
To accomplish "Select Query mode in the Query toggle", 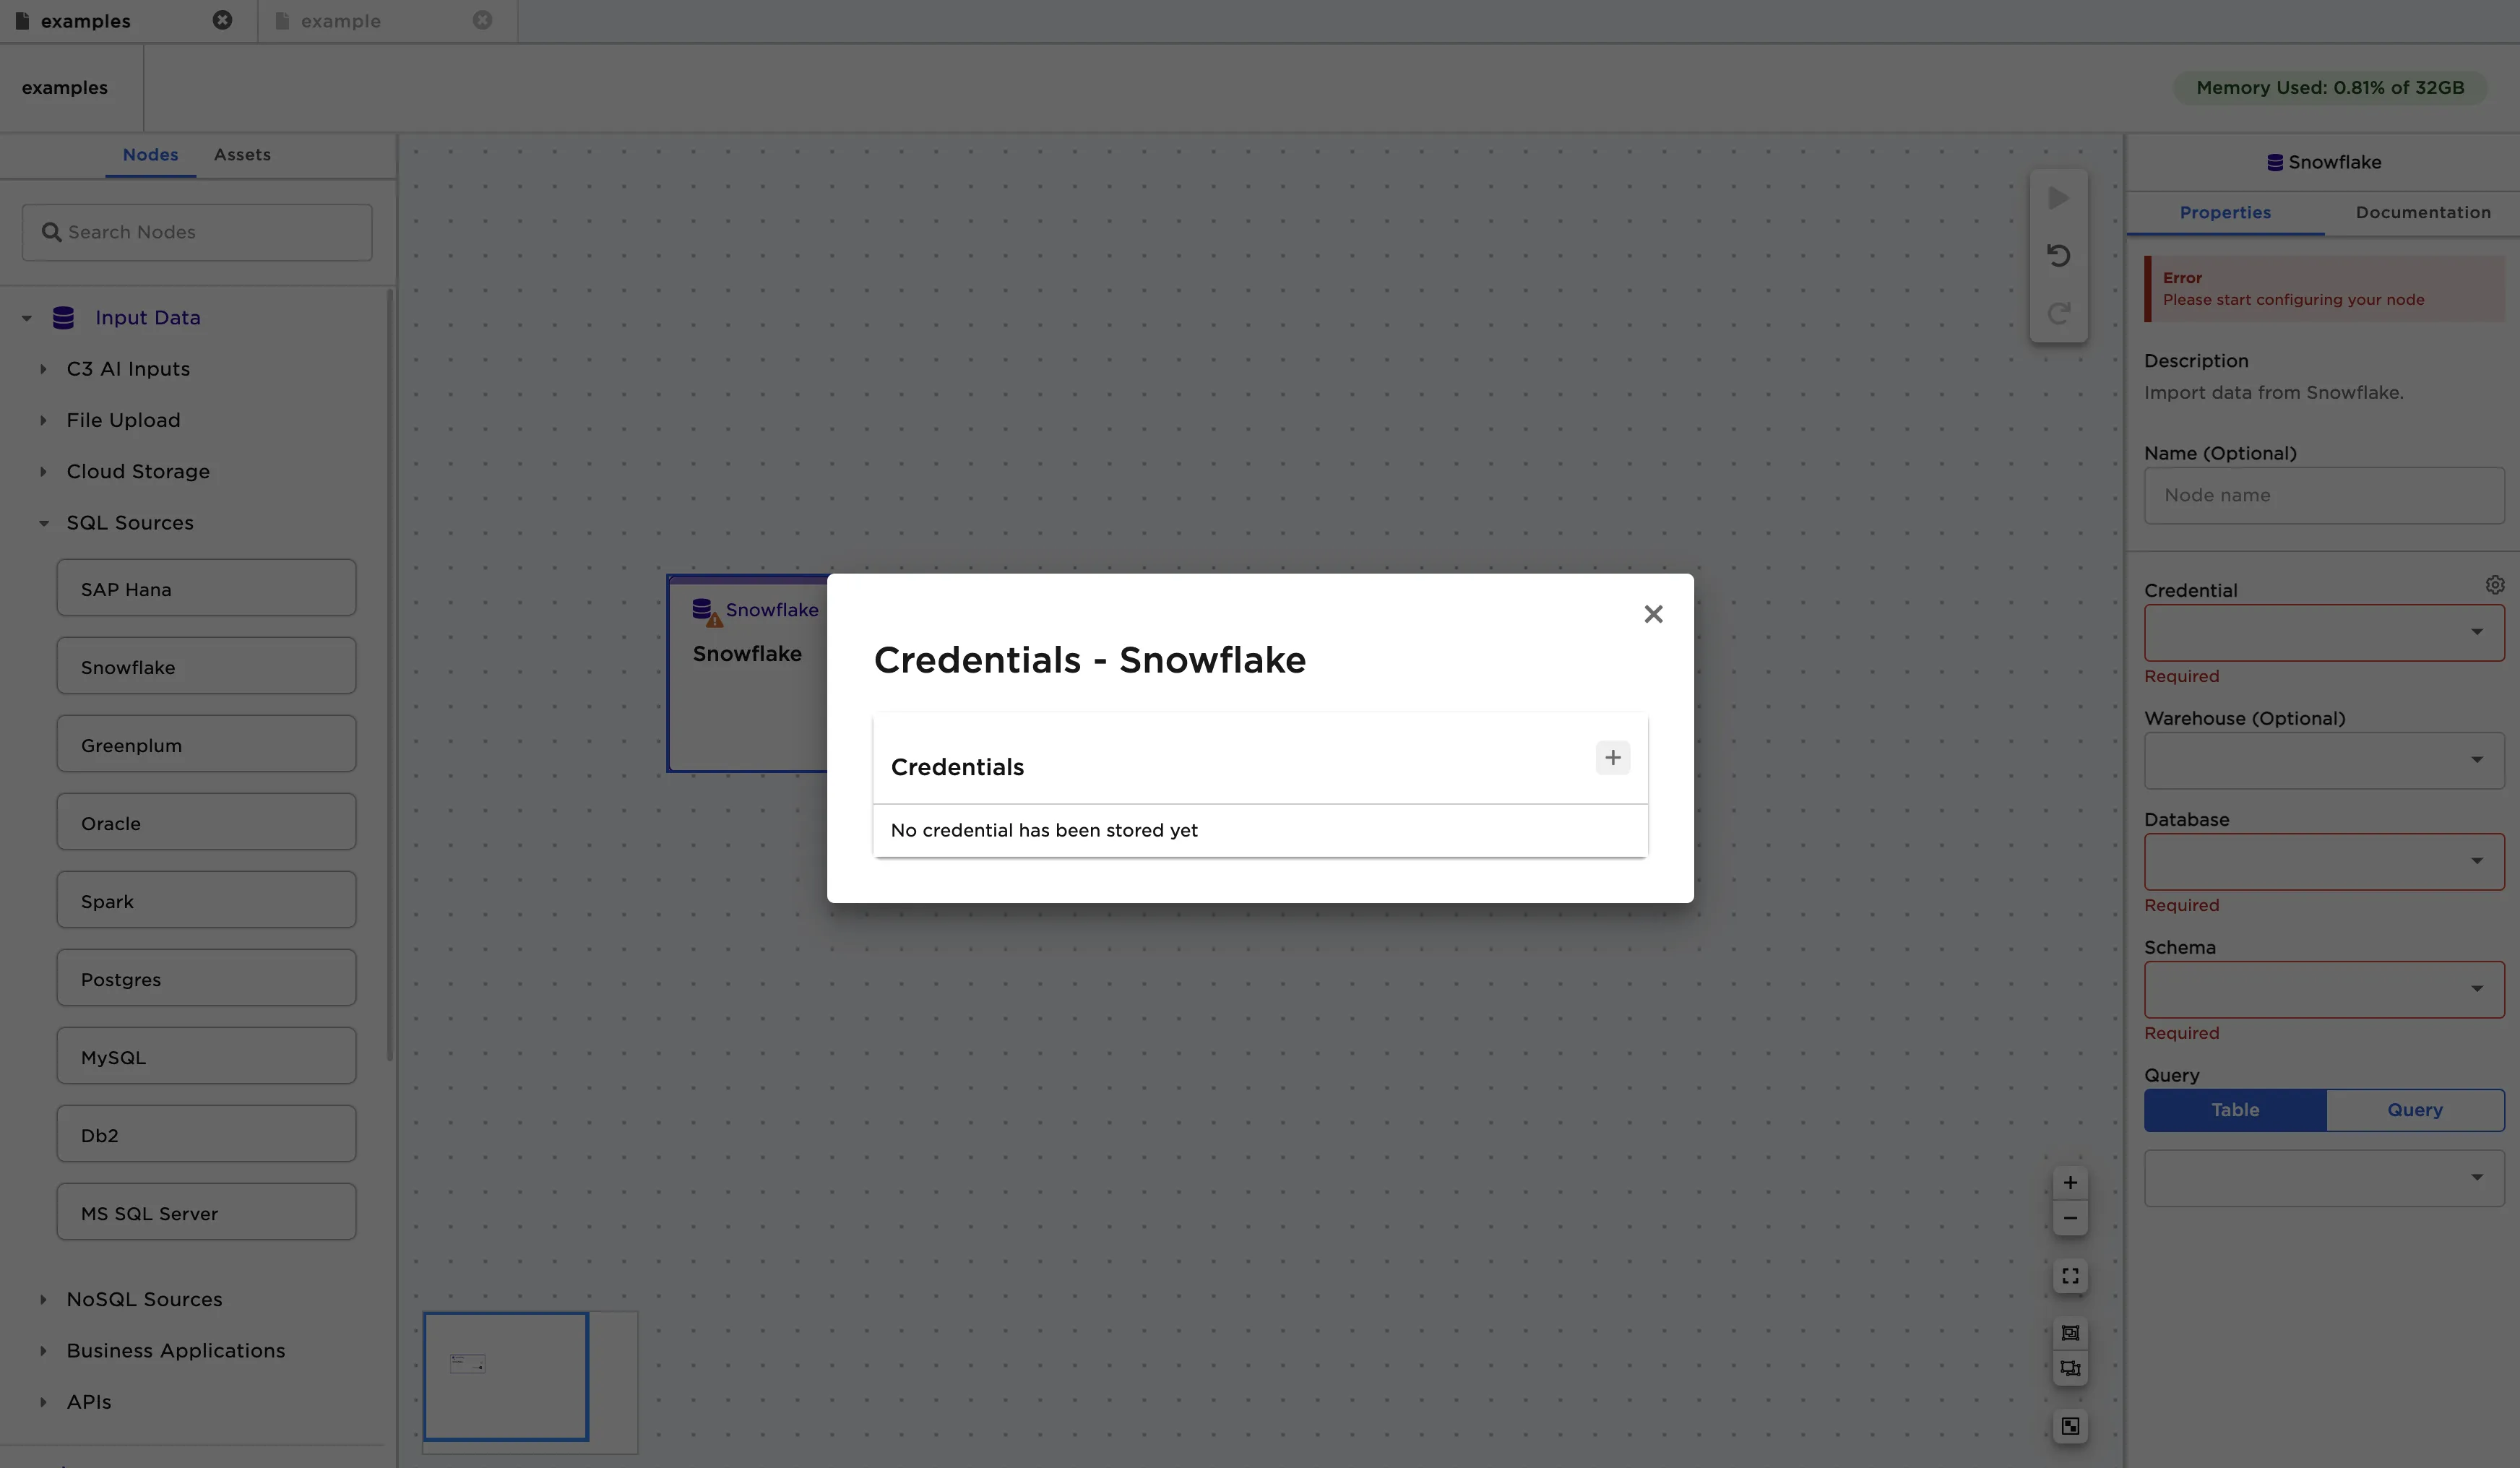I will [2413, 1110].
